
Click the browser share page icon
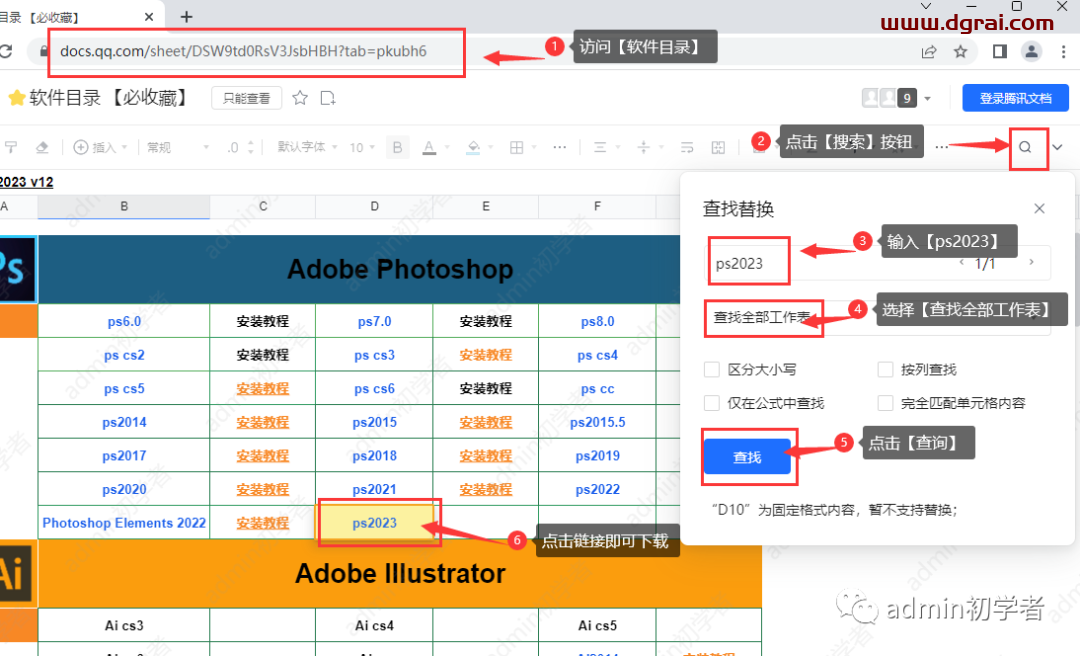click(928, 51)
